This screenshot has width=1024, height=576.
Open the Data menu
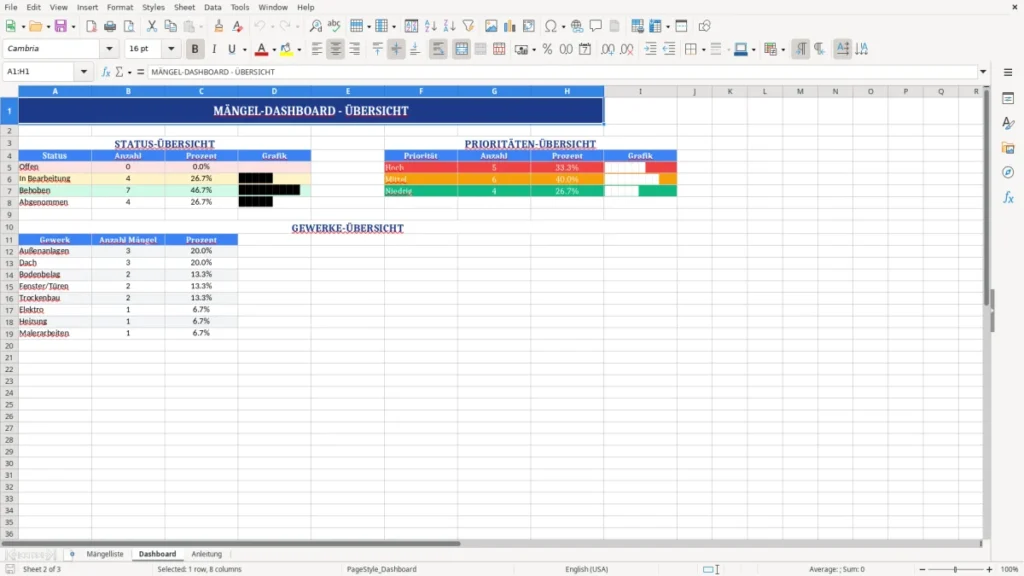[x=212, y=7]
